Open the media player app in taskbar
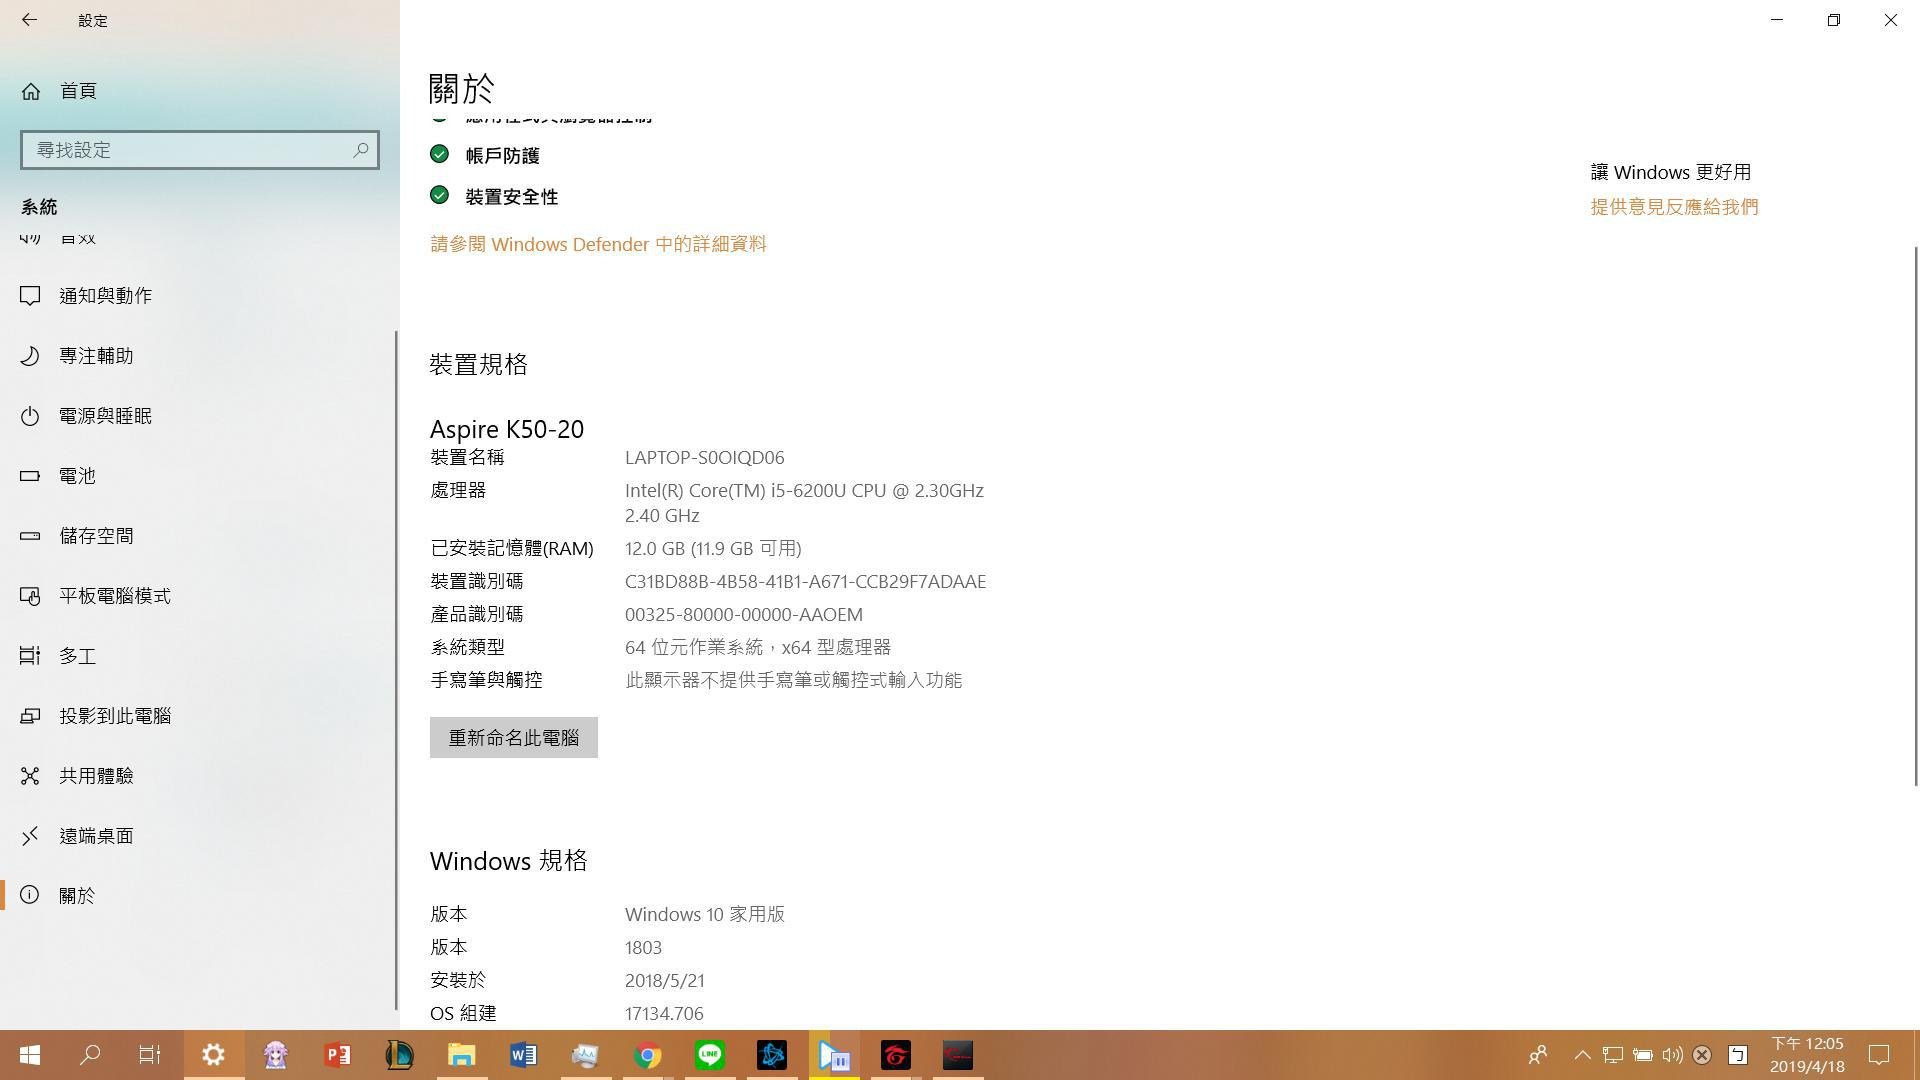This screenshot has width=1920, height=1080. pyautogui.click(x=834, y=1055)
